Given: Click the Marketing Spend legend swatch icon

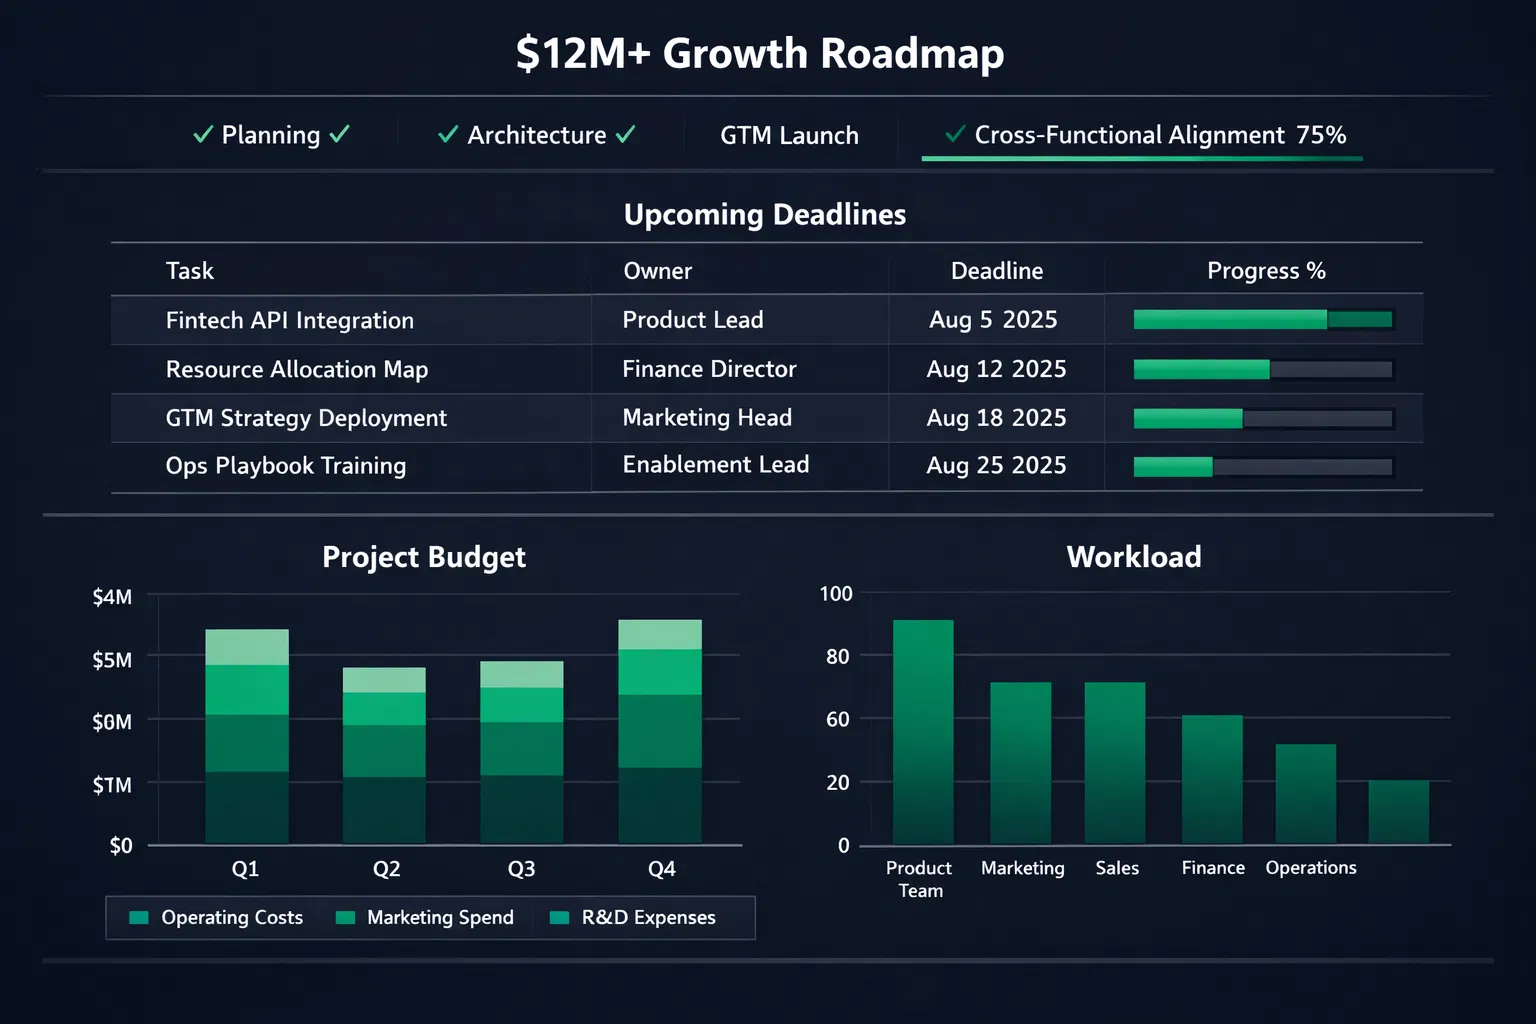Looking at the screenshot, I should click(345, 917).
